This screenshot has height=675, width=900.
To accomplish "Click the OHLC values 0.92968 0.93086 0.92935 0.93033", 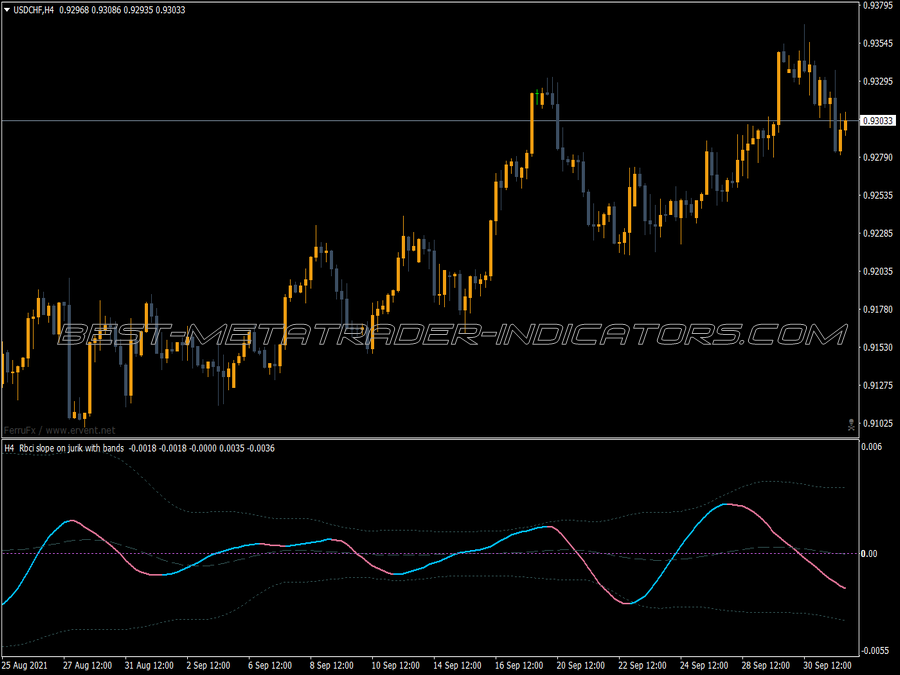I will 122,10.
